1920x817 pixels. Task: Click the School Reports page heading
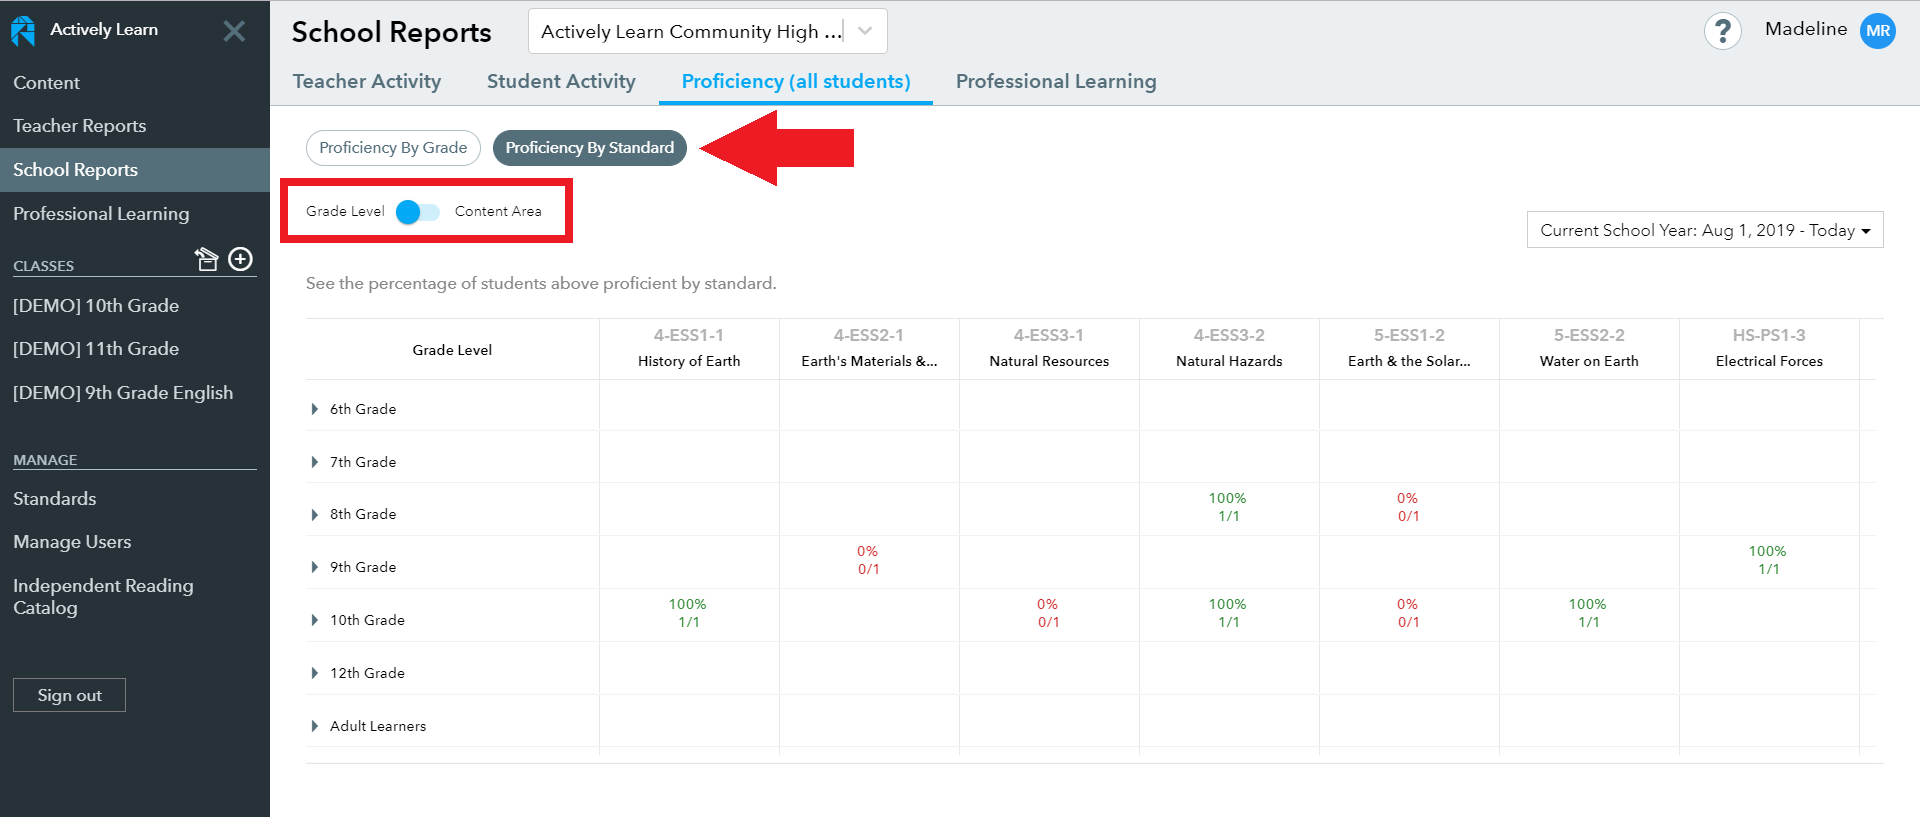(x=391, y=32)
